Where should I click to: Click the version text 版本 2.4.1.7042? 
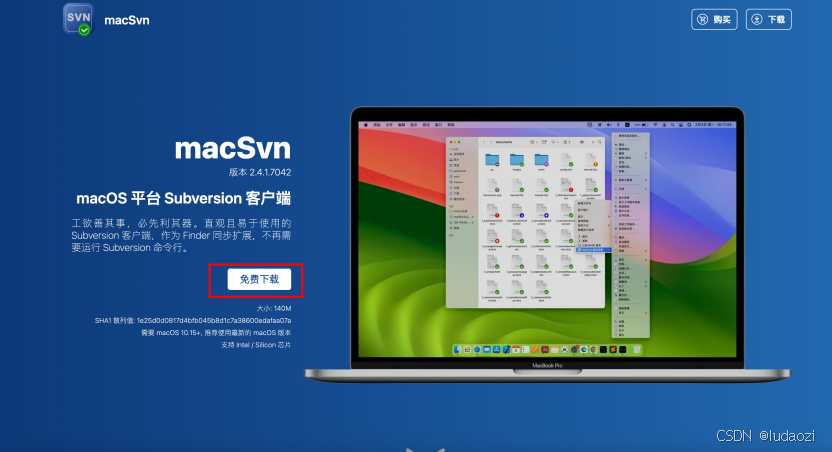[x=260, y=172]
